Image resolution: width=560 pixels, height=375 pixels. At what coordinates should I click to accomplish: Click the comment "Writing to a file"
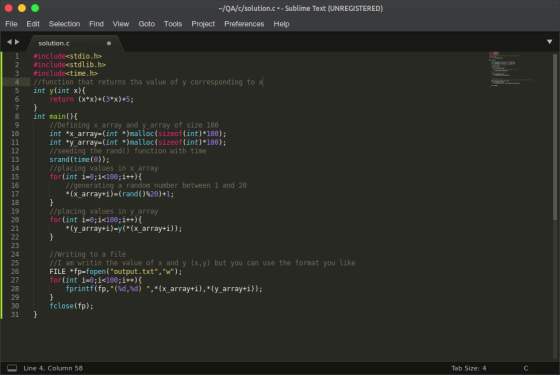[88, 254]
